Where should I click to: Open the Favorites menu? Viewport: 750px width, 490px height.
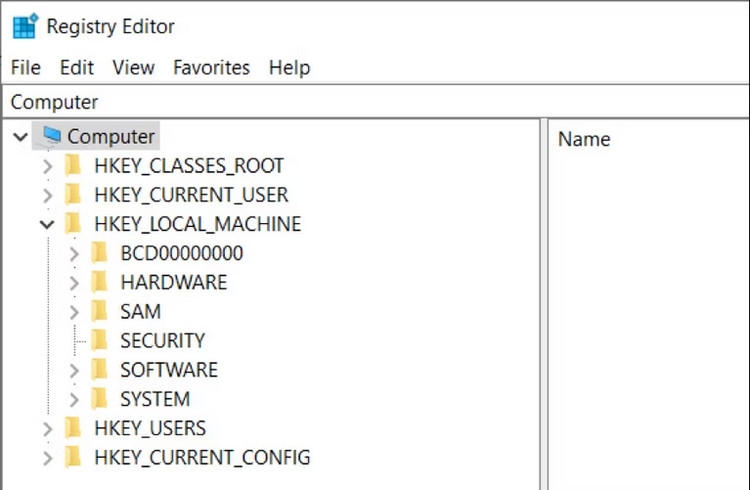coord(211,67)
